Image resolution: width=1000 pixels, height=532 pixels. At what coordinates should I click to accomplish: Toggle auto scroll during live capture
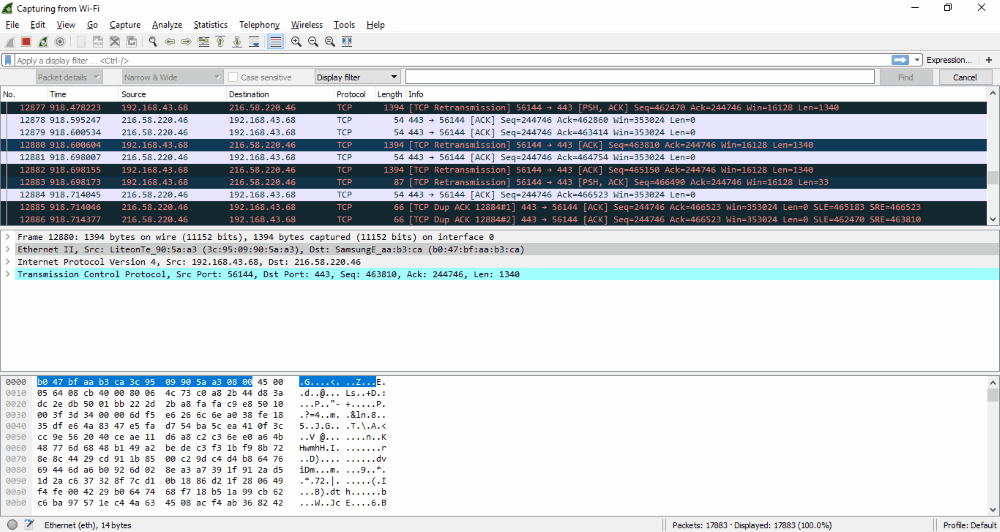pyautogui.click(x=254, y=41)
